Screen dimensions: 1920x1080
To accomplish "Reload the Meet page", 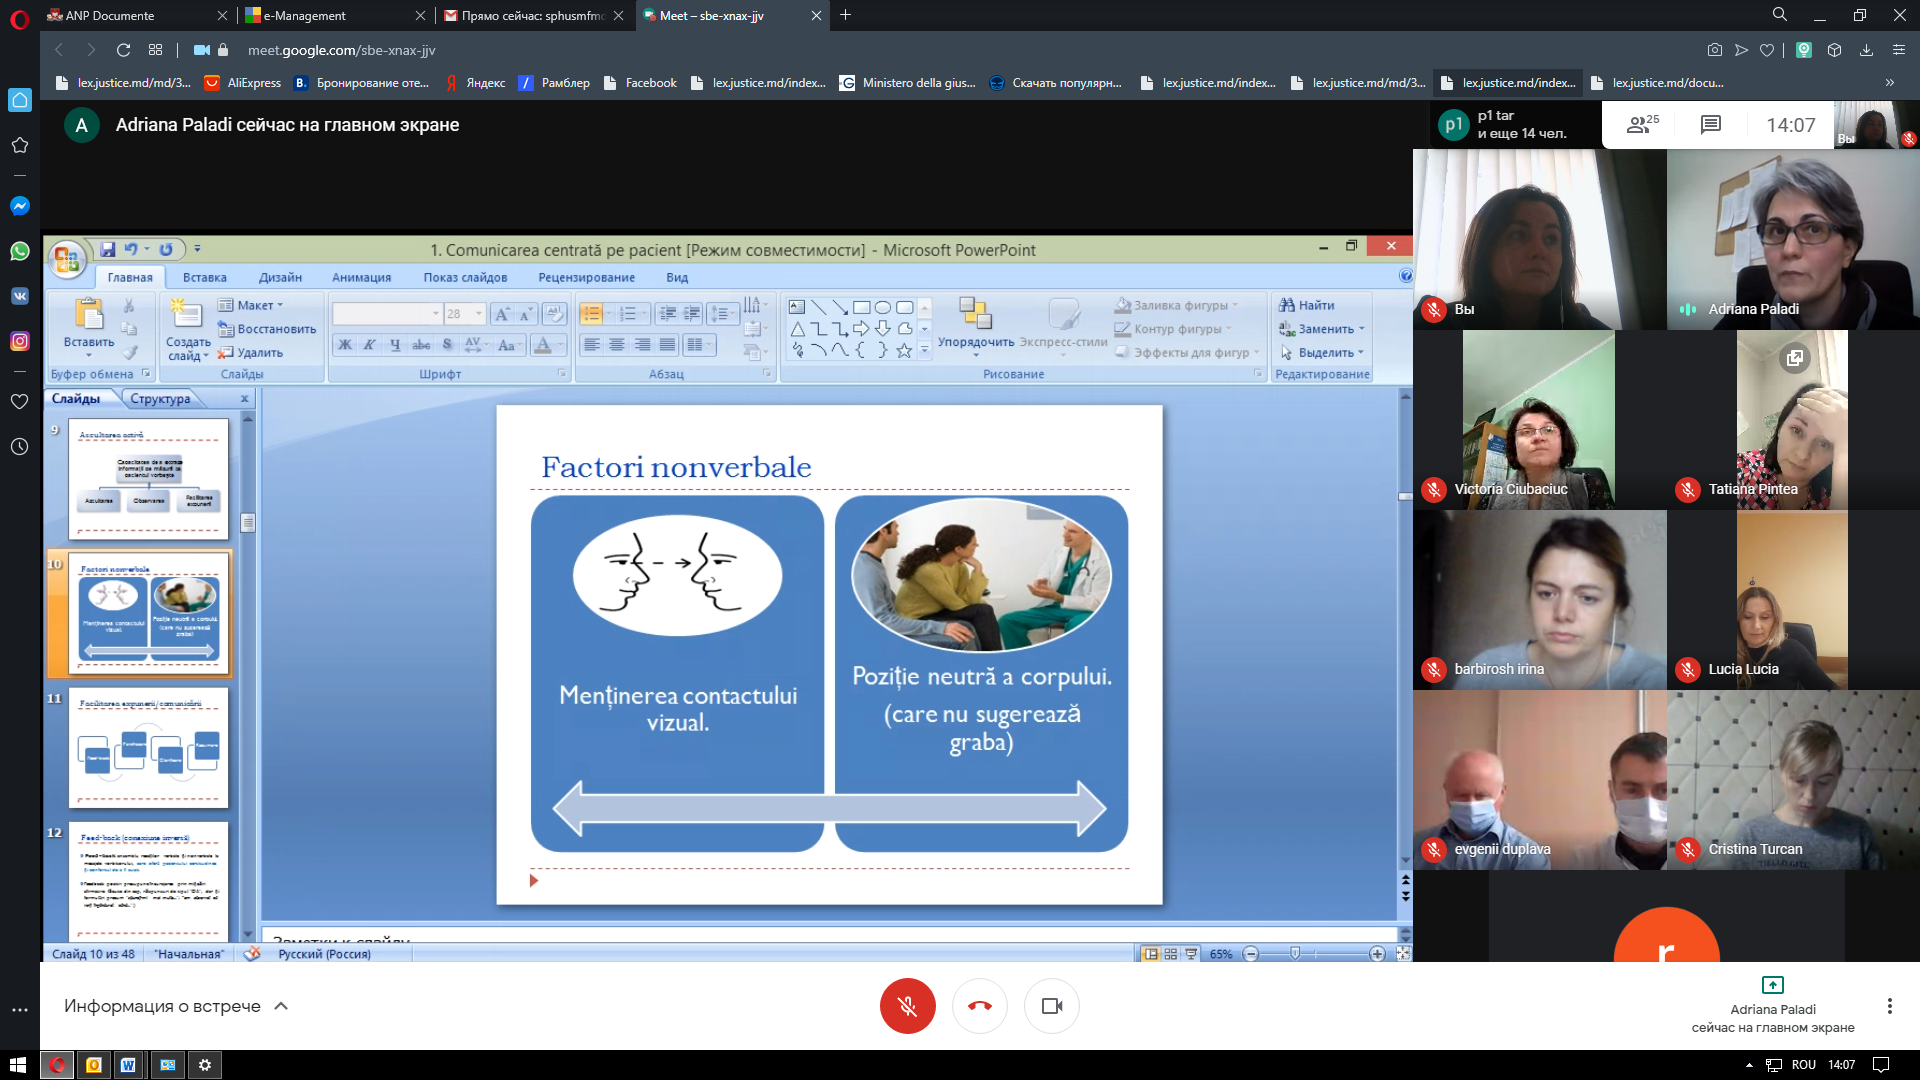I will tap(123, 50).
